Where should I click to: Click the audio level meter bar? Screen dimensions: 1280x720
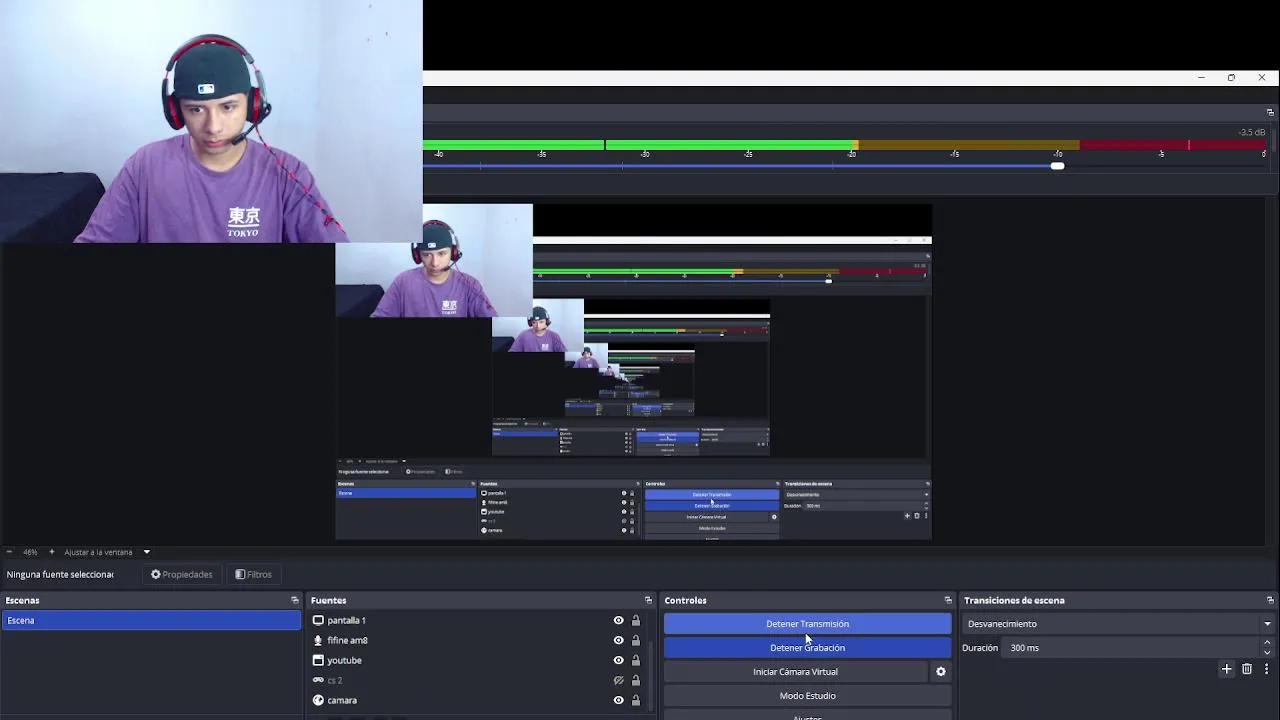tap(845, 145)
